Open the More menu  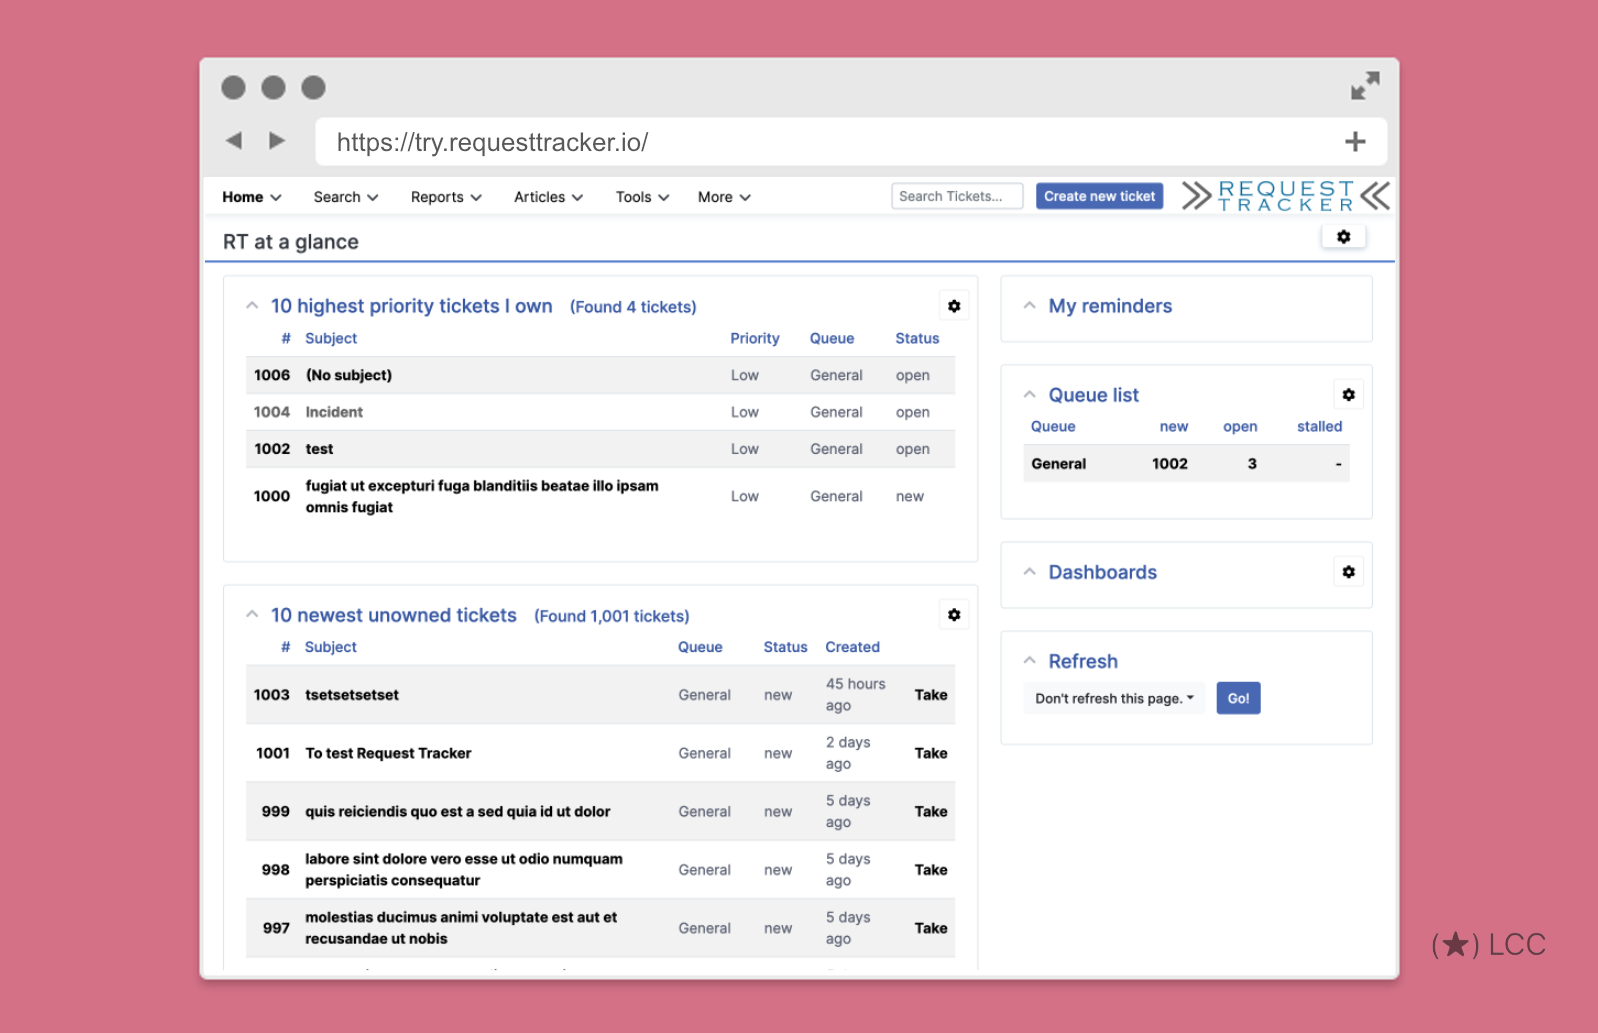click(724, 197)
